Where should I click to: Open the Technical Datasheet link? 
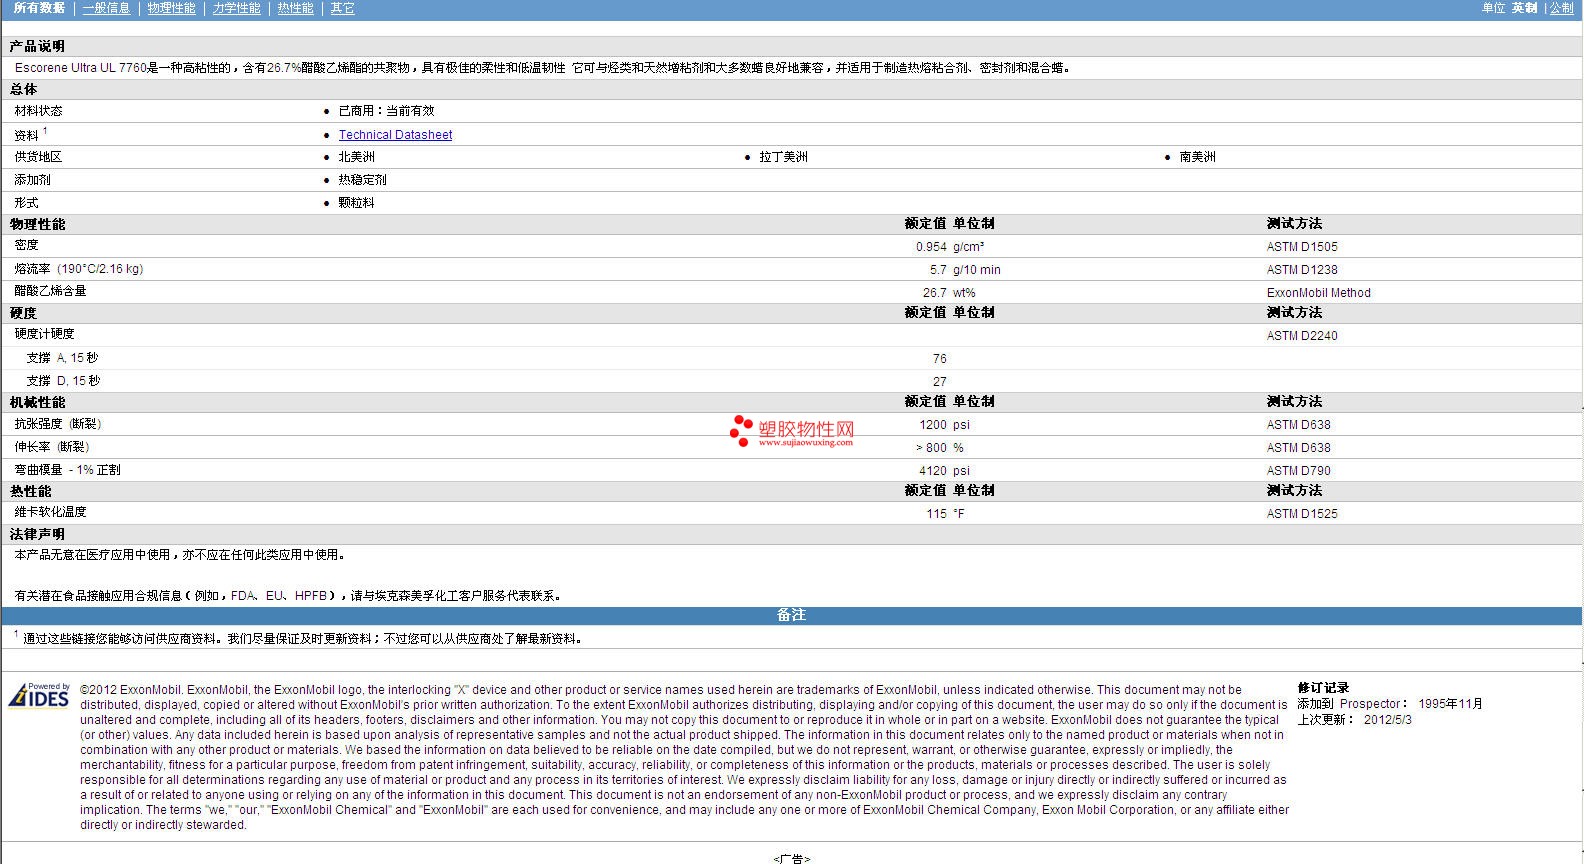[x=395, y=135]
